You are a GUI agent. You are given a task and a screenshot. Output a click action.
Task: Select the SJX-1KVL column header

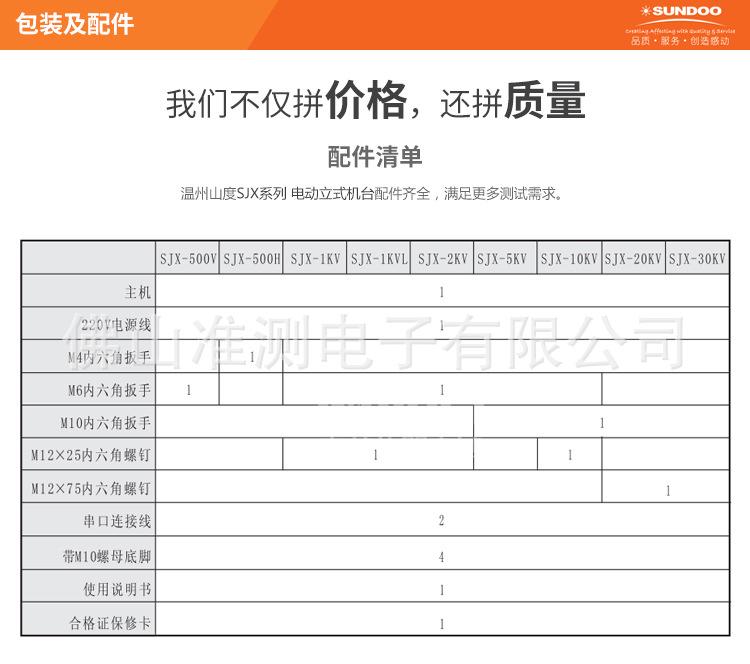point(378,258)
